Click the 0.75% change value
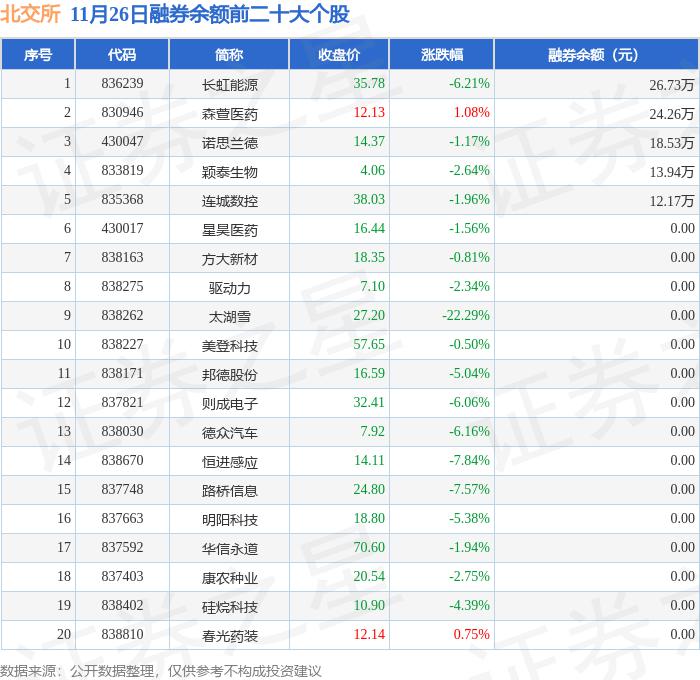Screen dimensions: 700x680 (471, 634)
